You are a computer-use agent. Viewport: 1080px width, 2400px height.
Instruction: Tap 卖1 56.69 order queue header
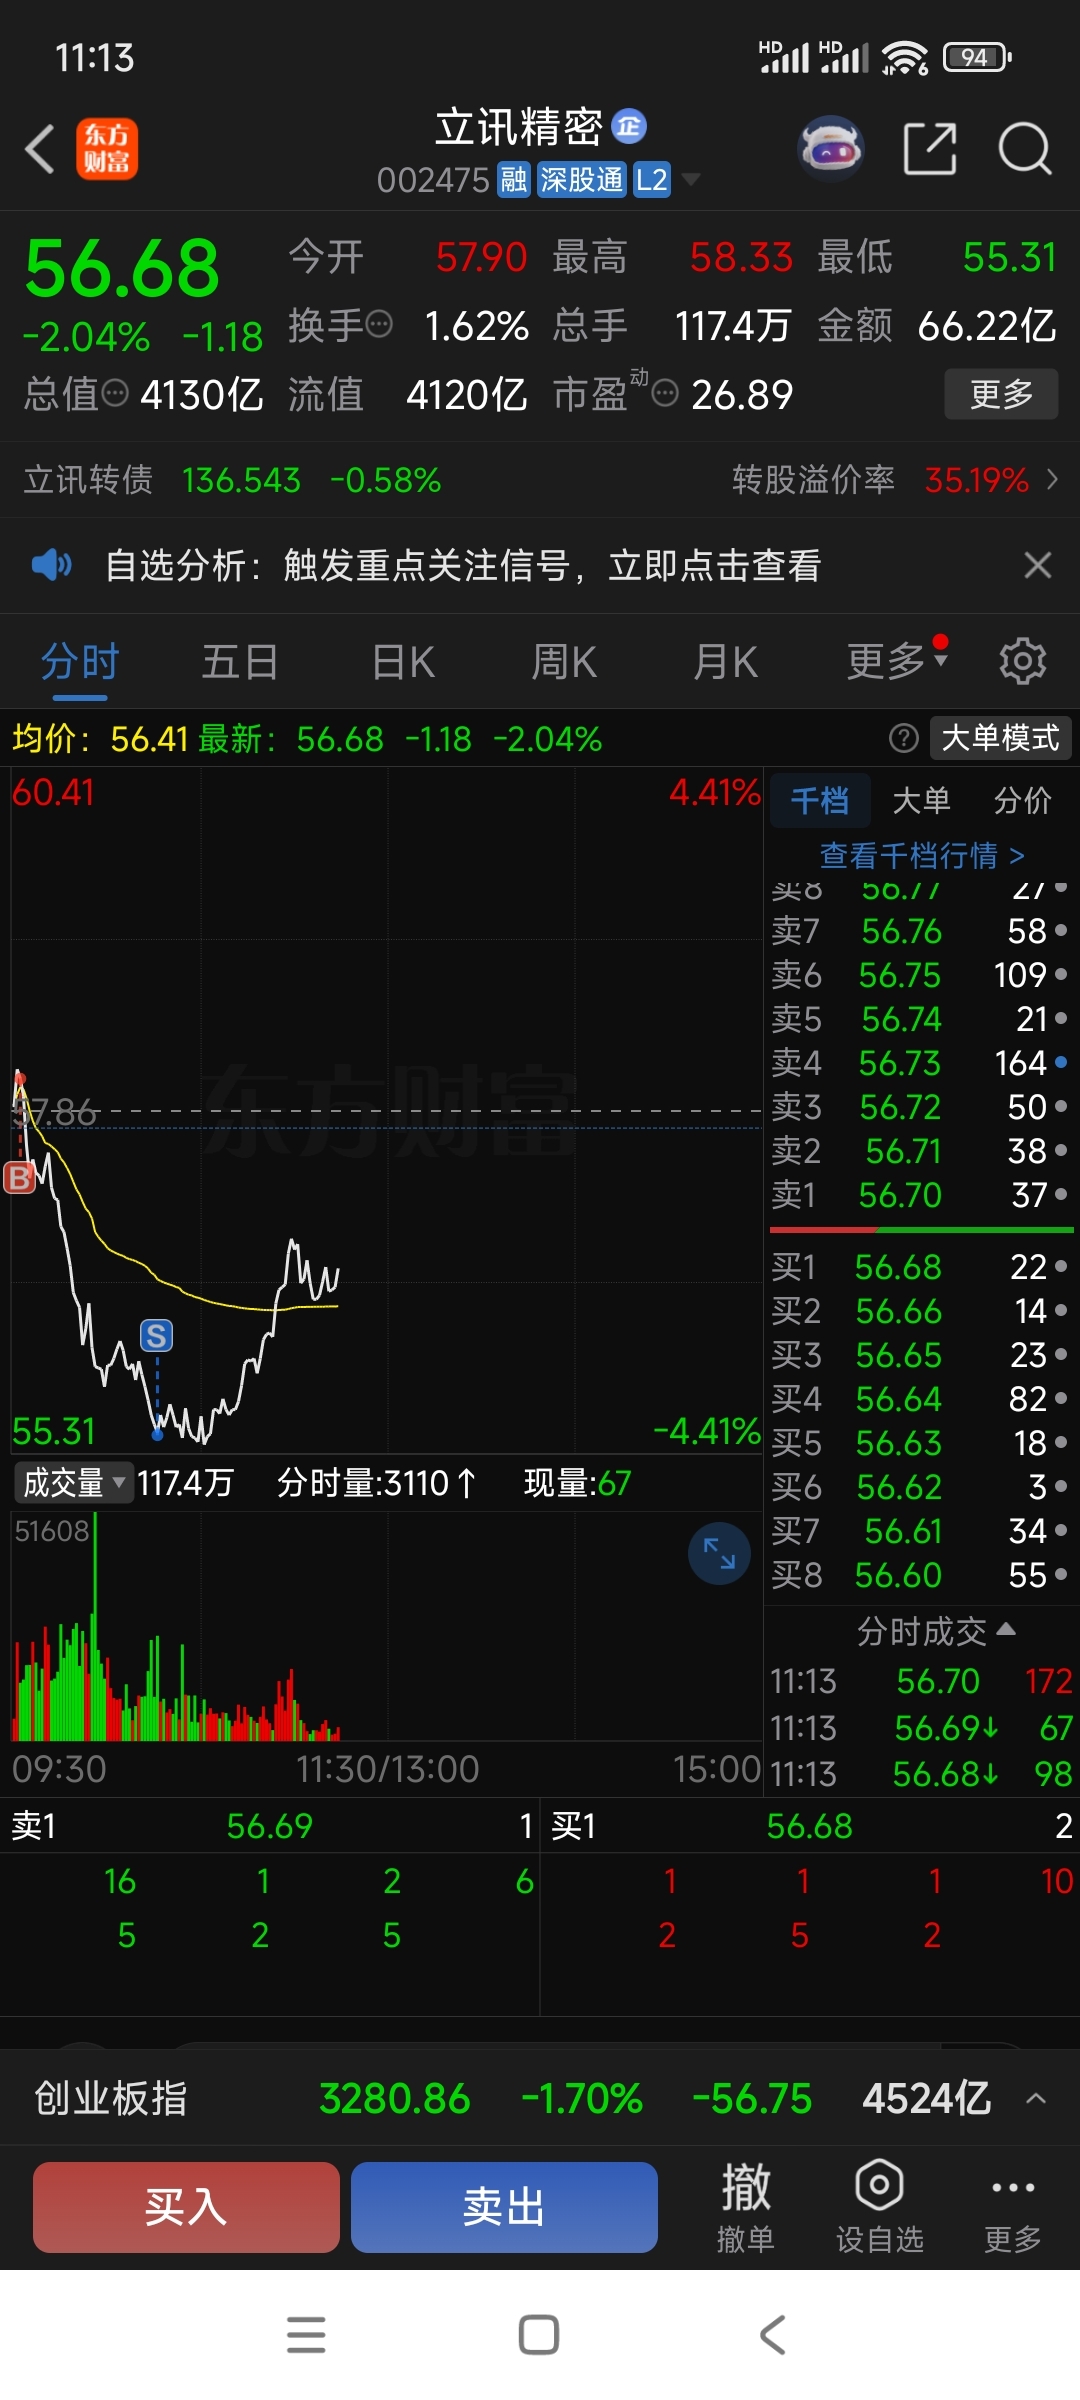270,1826
